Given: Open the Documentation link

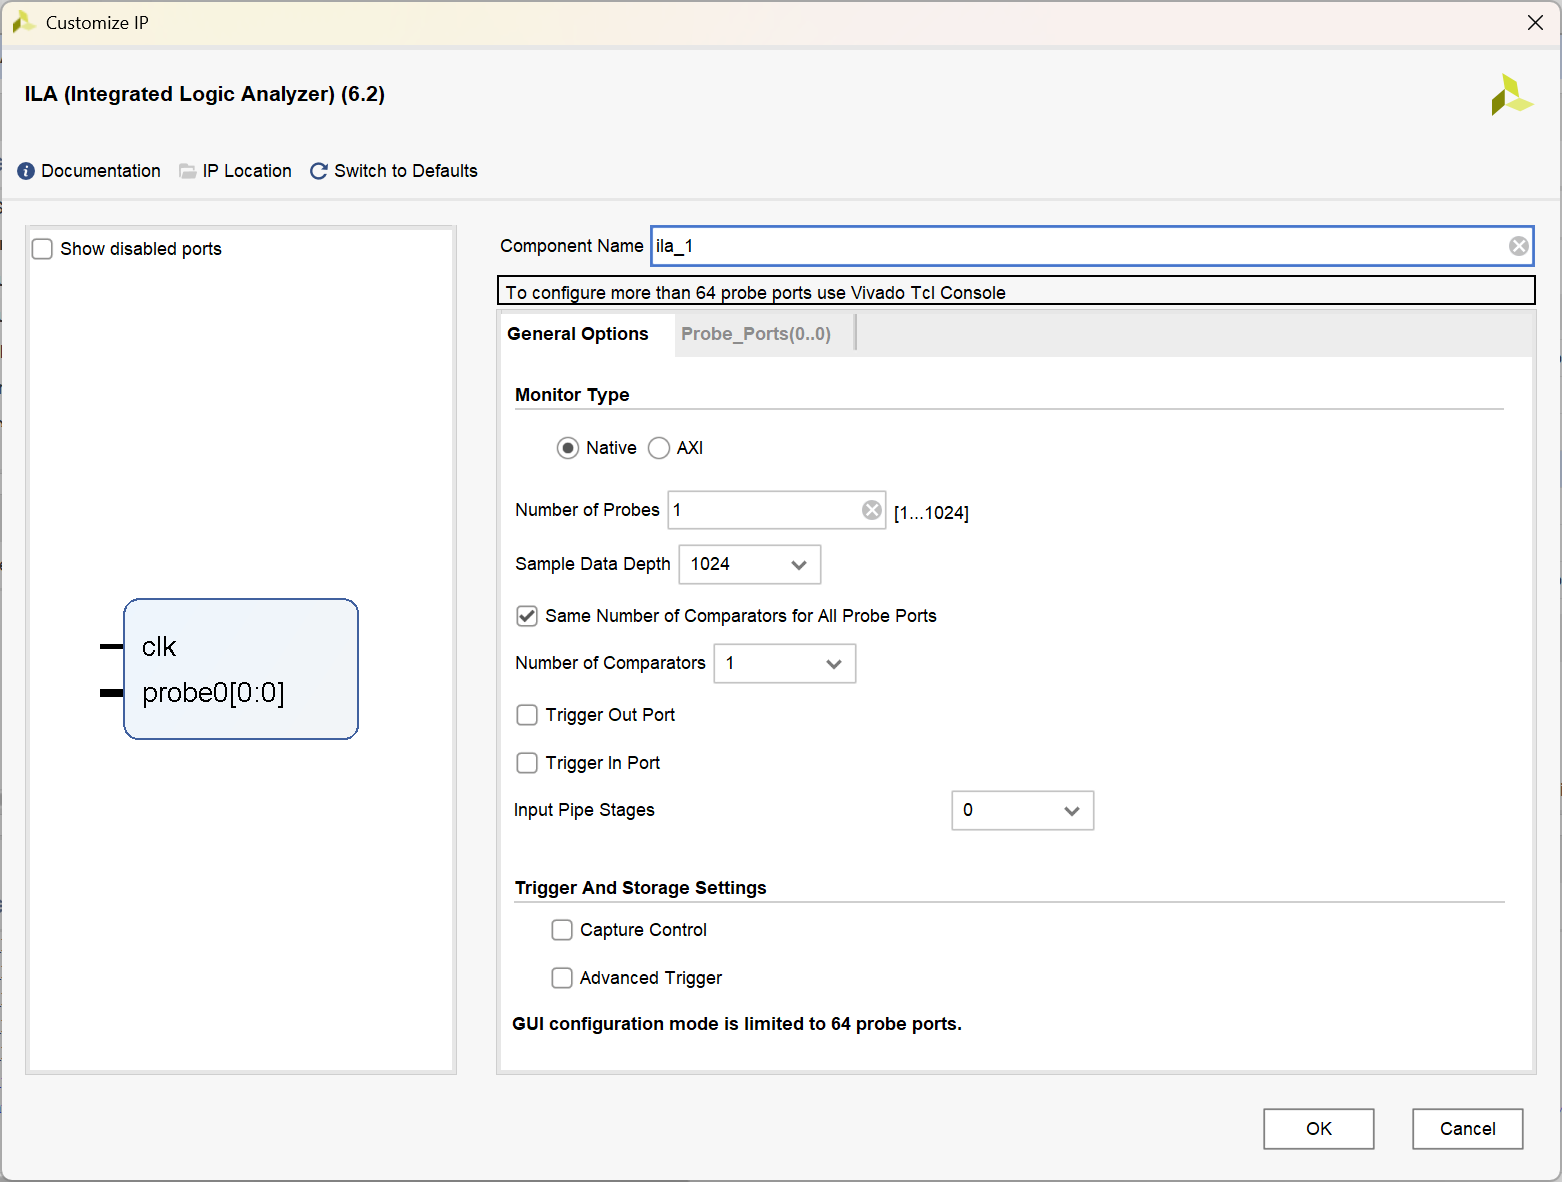Looking at the screenshot, I should [x=101, y=171].
